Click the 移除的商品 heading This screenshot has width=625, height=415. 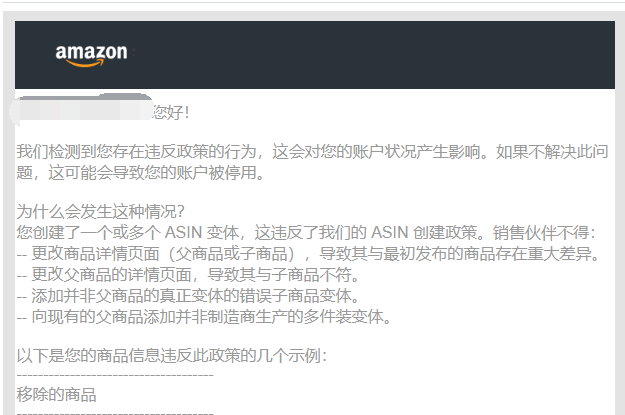coord(56,395)
